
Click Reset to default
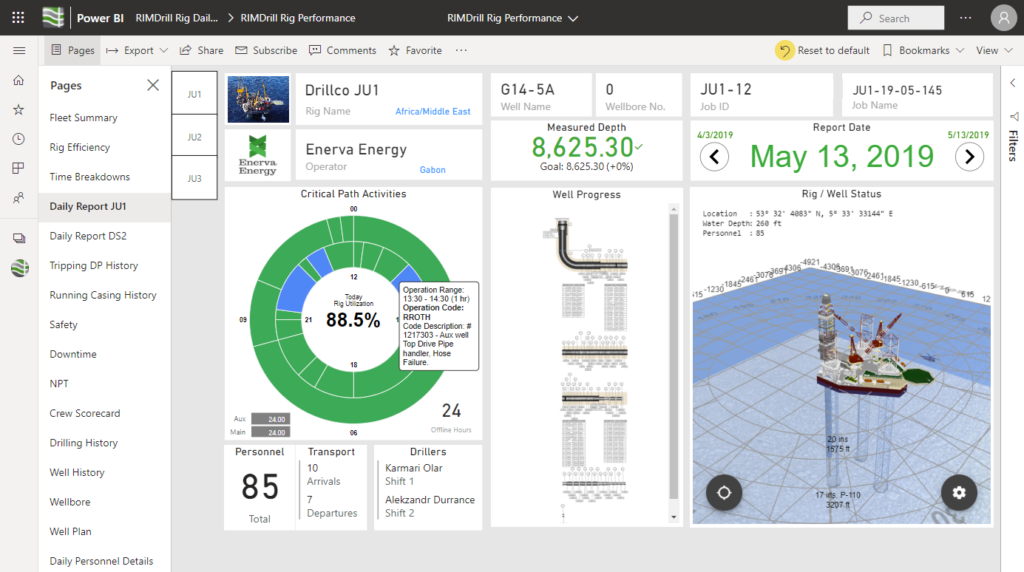pos(823,50)
